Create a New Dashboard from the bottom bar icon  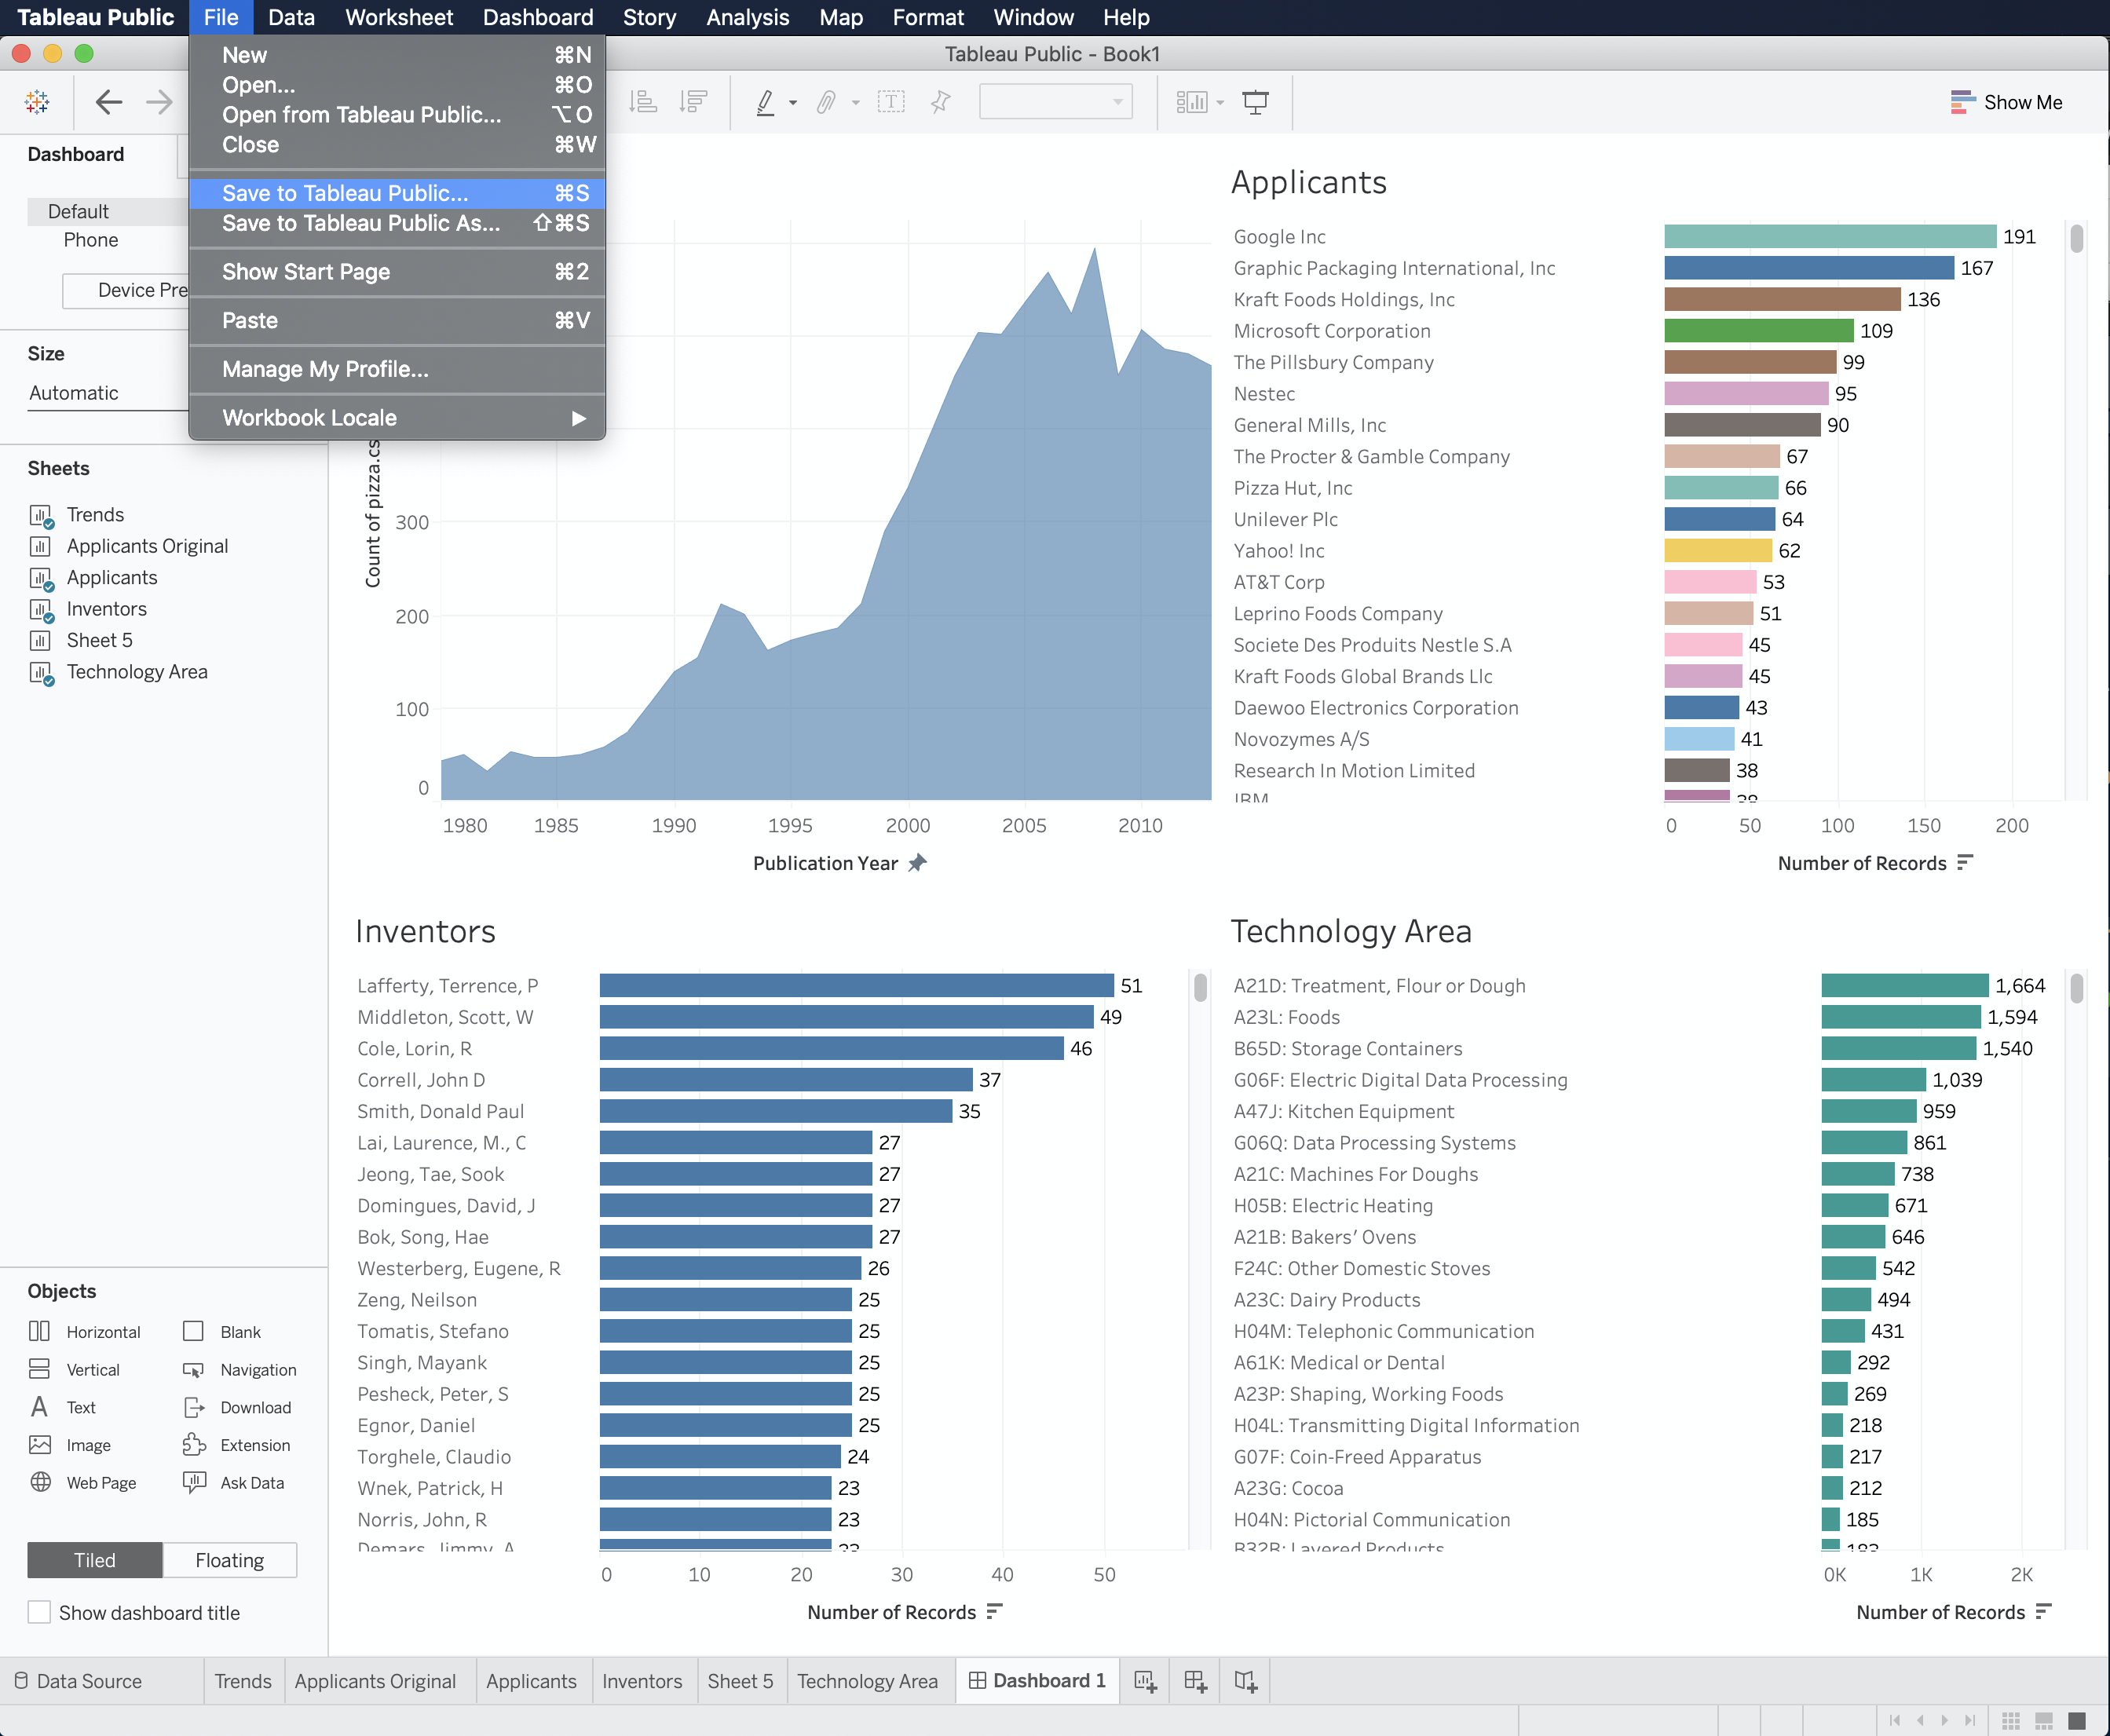click(1195, 1681)
